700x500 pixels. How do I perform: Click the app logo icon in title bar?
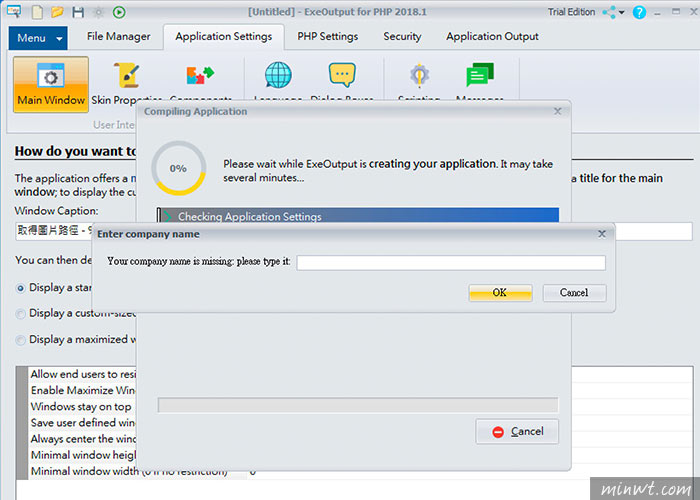(14, 12)
